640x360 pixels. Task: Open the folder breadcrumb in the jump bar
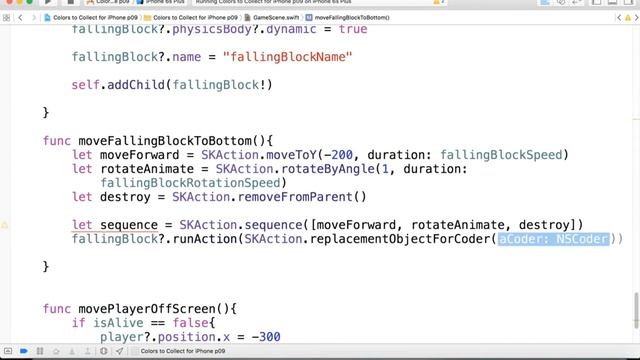[x=191, y=18]
